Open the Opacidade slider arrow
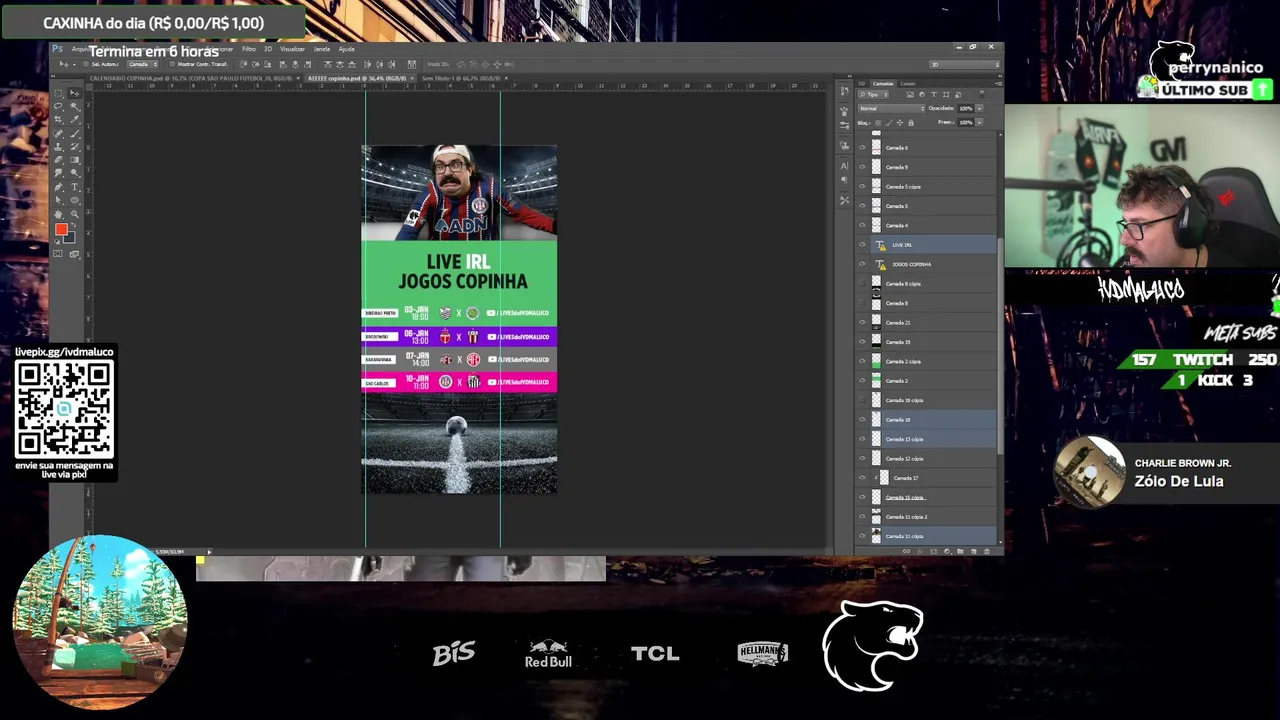The height and width of the screenshot is (720, 1280). 979,108
